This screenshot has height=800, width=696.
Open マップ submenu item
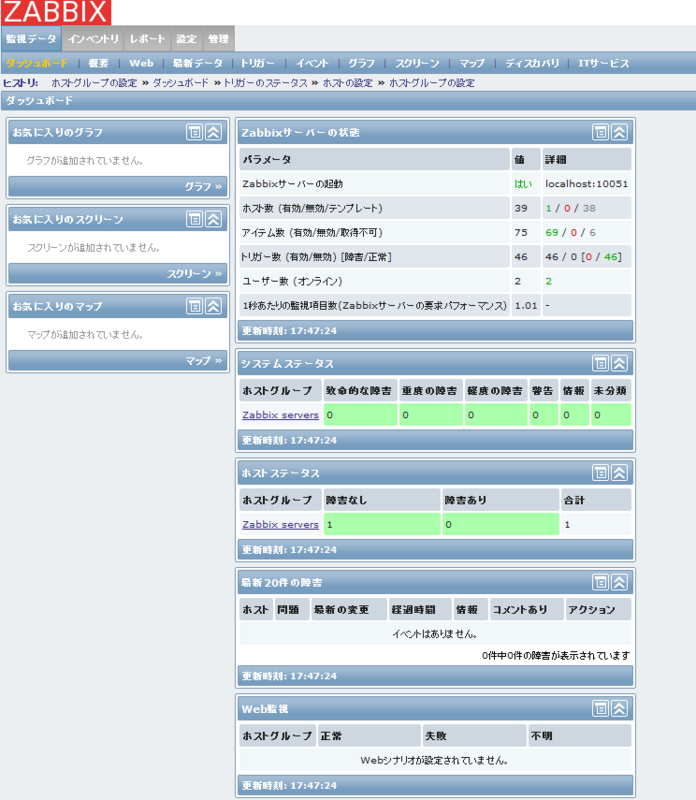click(x=472, y=63)
